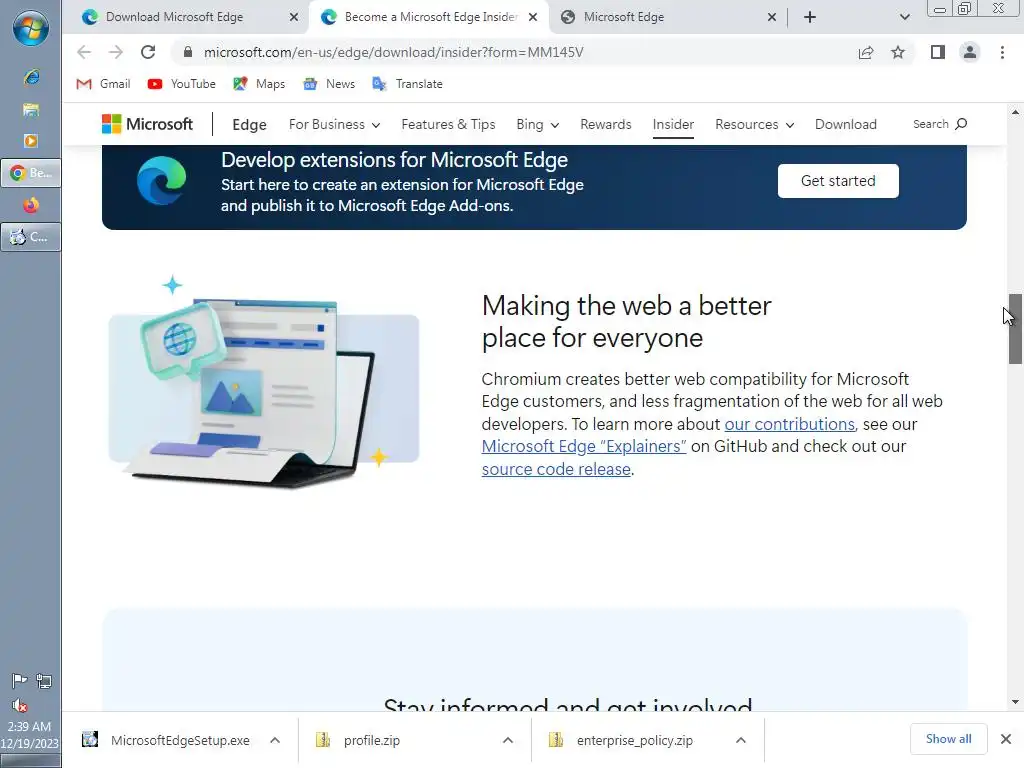The width and height of the screenshot is (1024, 768).
Task: Follow the our contributions link
Action: pos(789,424)
